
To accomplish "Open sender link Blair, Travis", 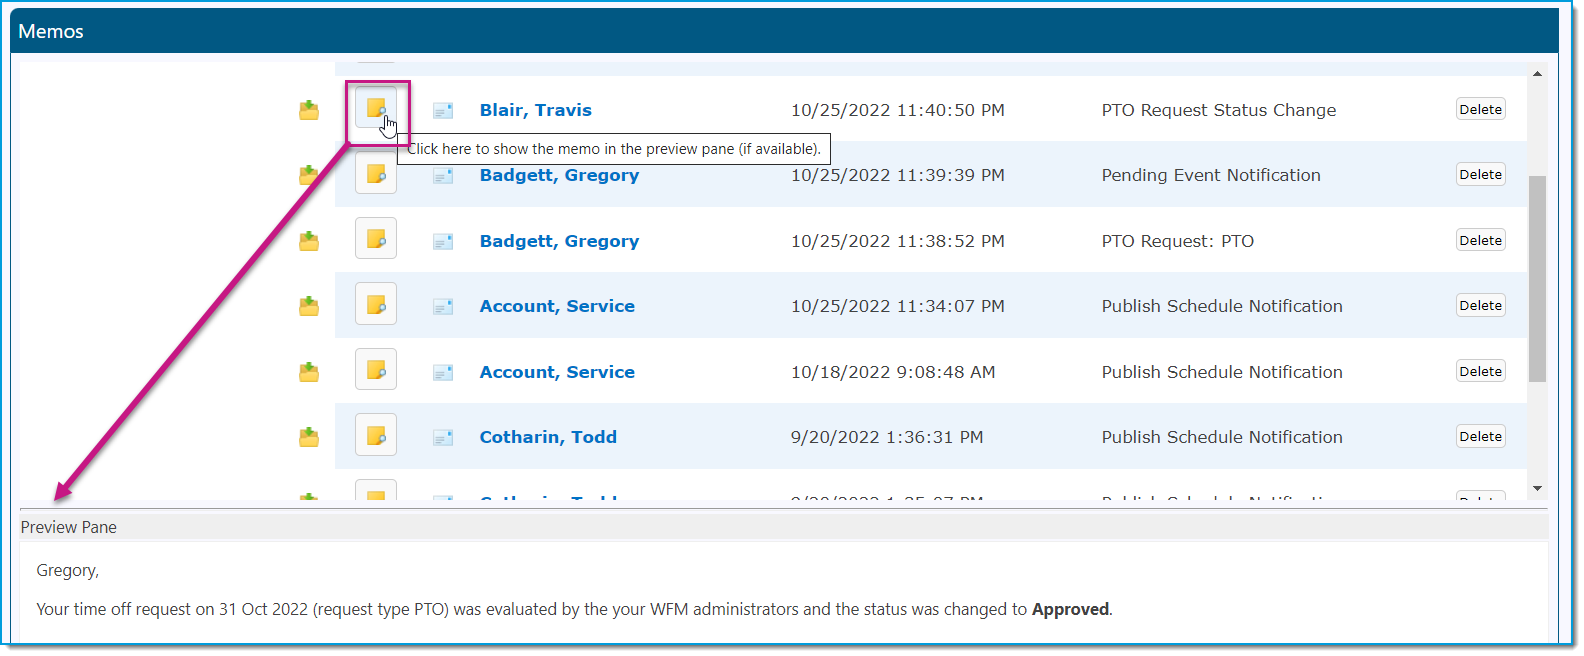I will pos(535,110).
